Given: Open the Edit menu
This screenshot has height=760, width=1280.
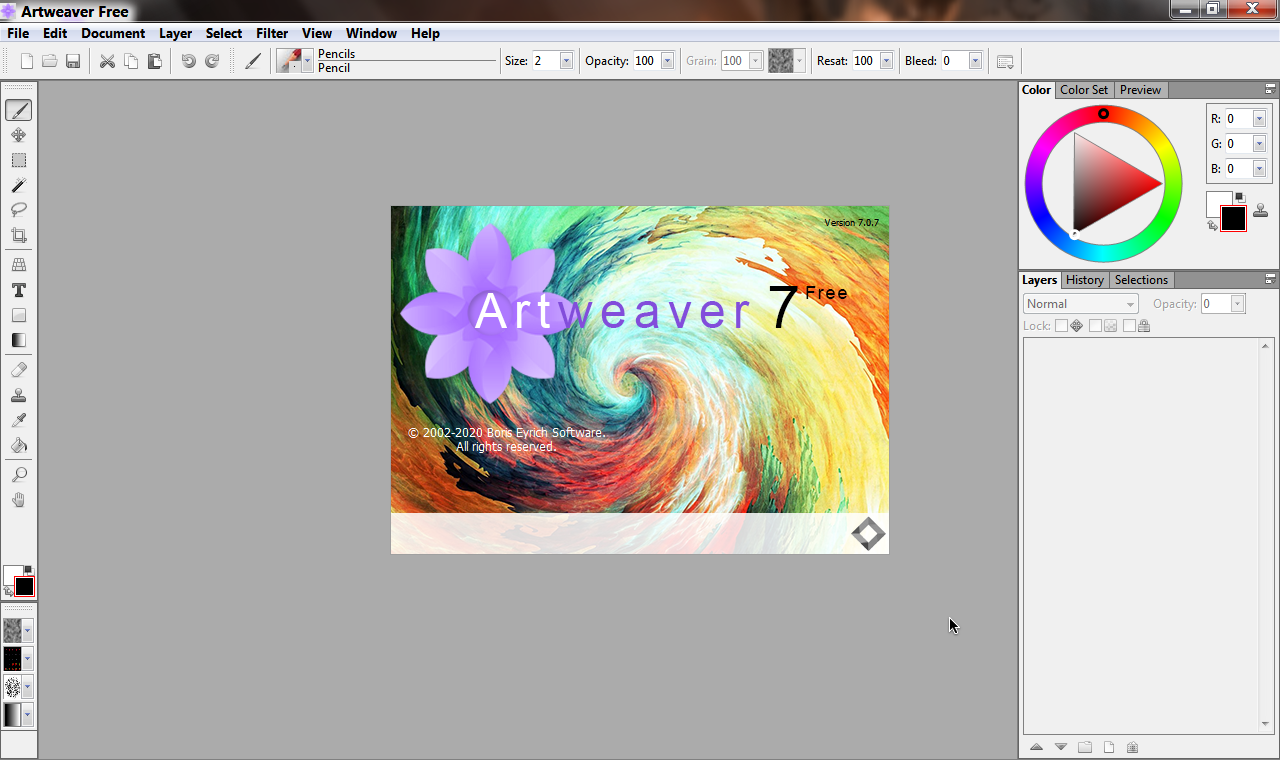Looking at the screenshot, I should 55,33.
